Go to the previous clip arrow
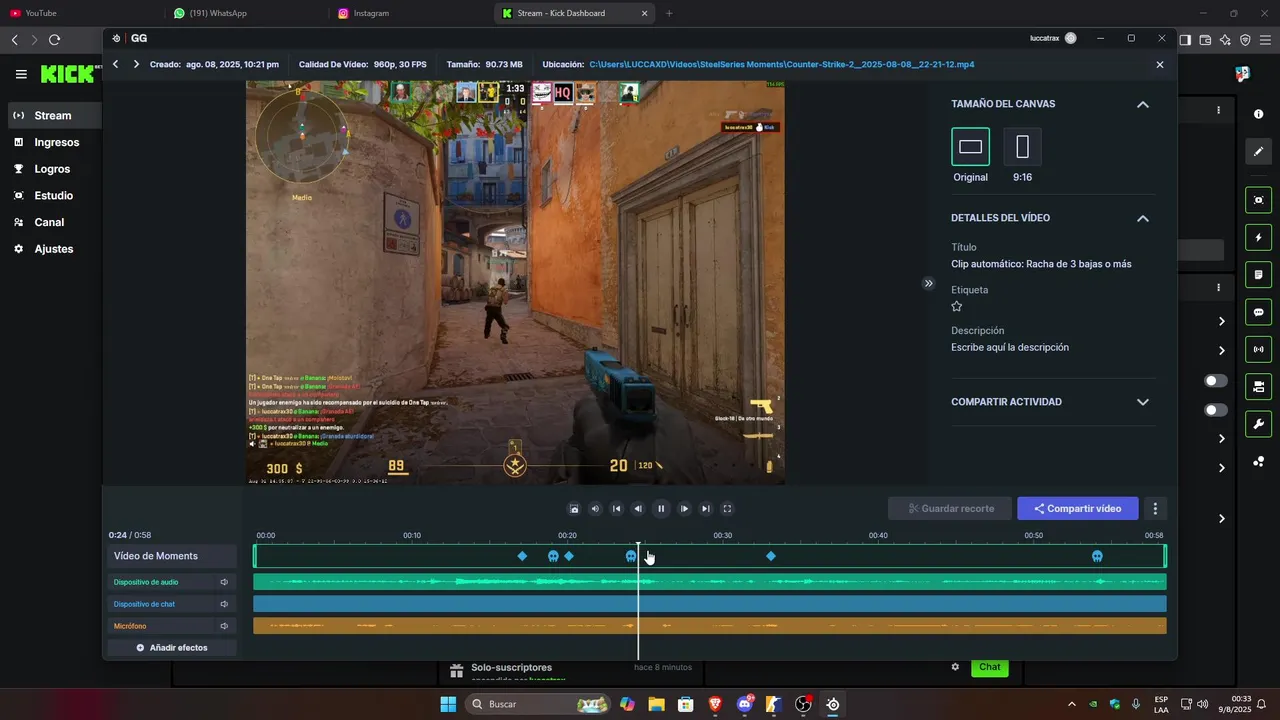The height and width of the screenshot is (720, 1280). [116, 64]
